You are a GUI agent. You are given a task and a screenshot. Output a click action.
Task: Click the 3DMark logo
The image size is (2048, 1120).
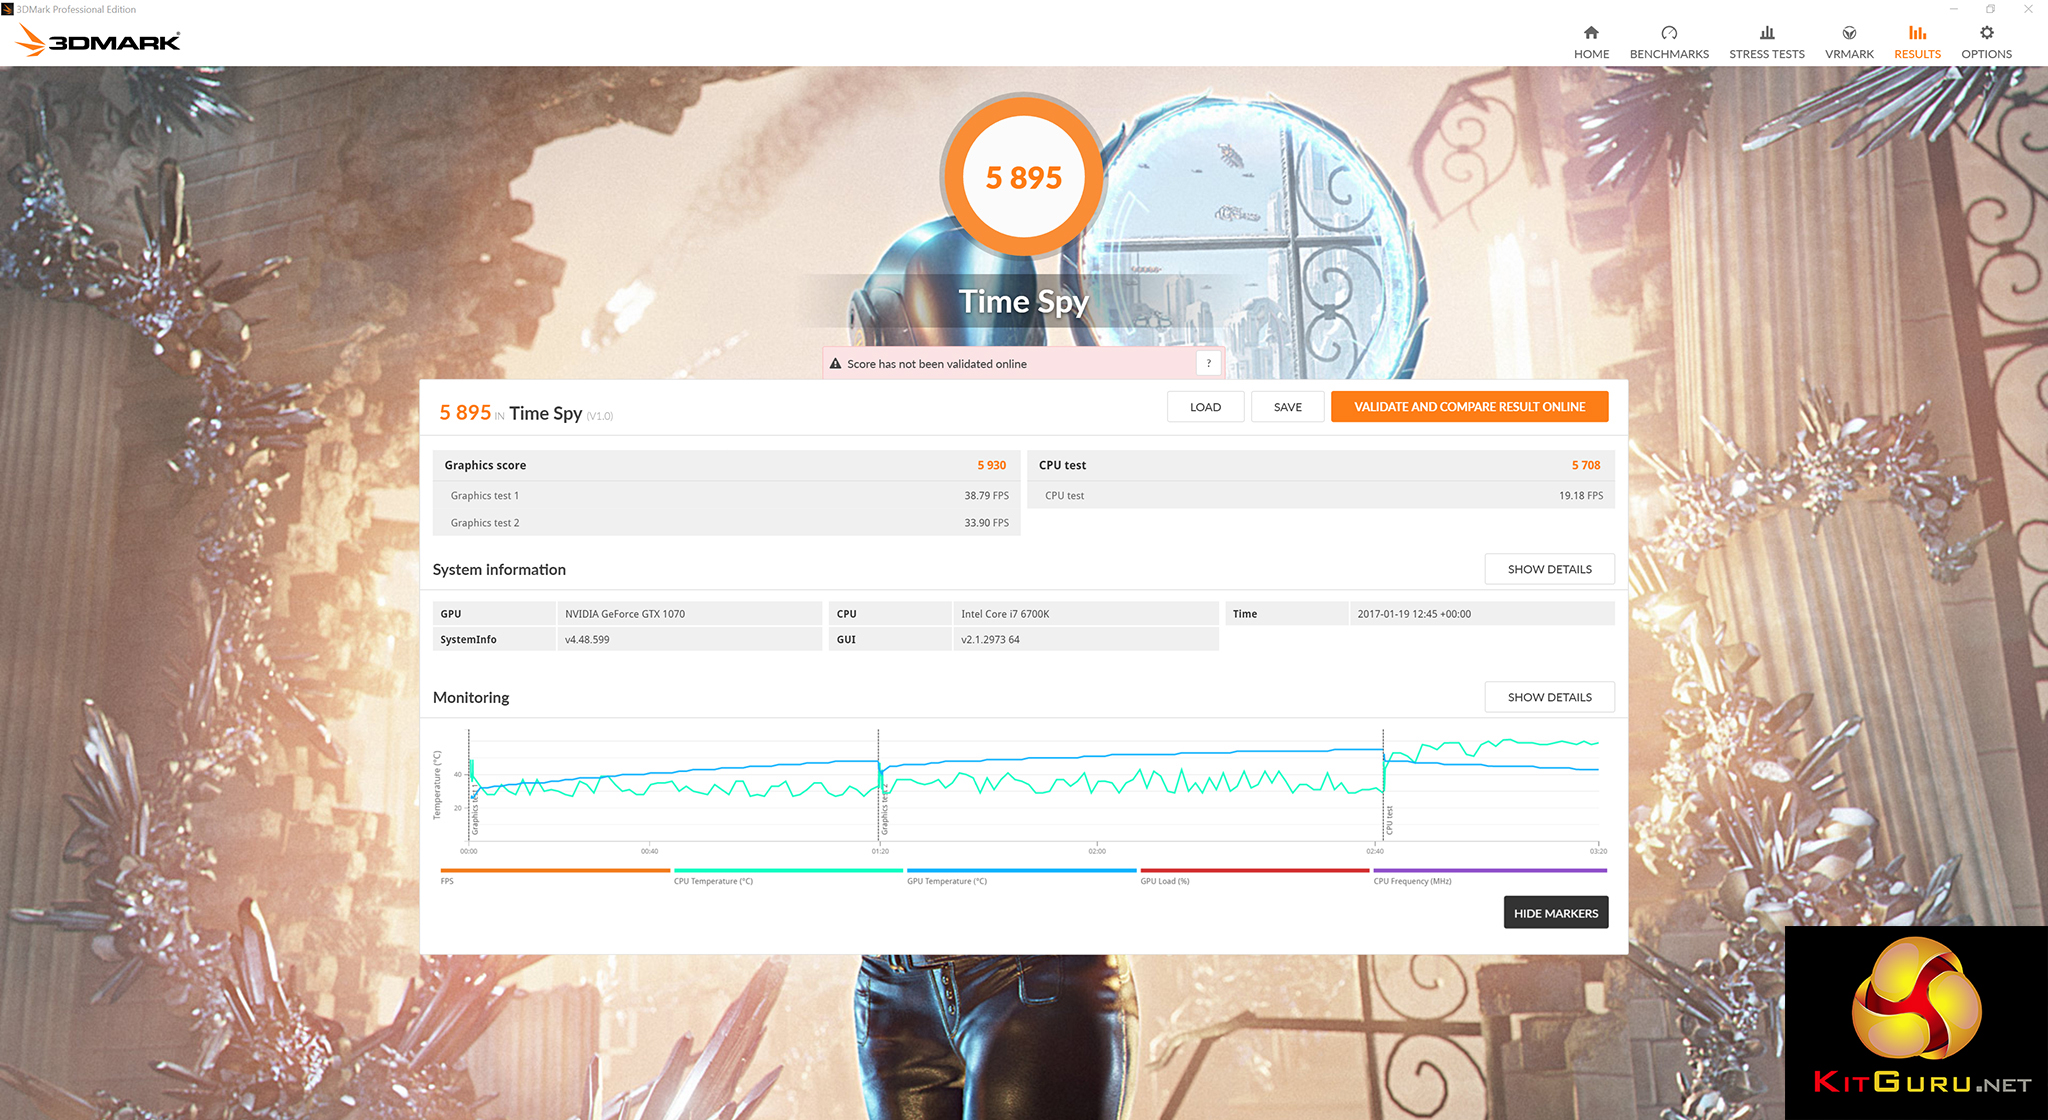point(99,41)
